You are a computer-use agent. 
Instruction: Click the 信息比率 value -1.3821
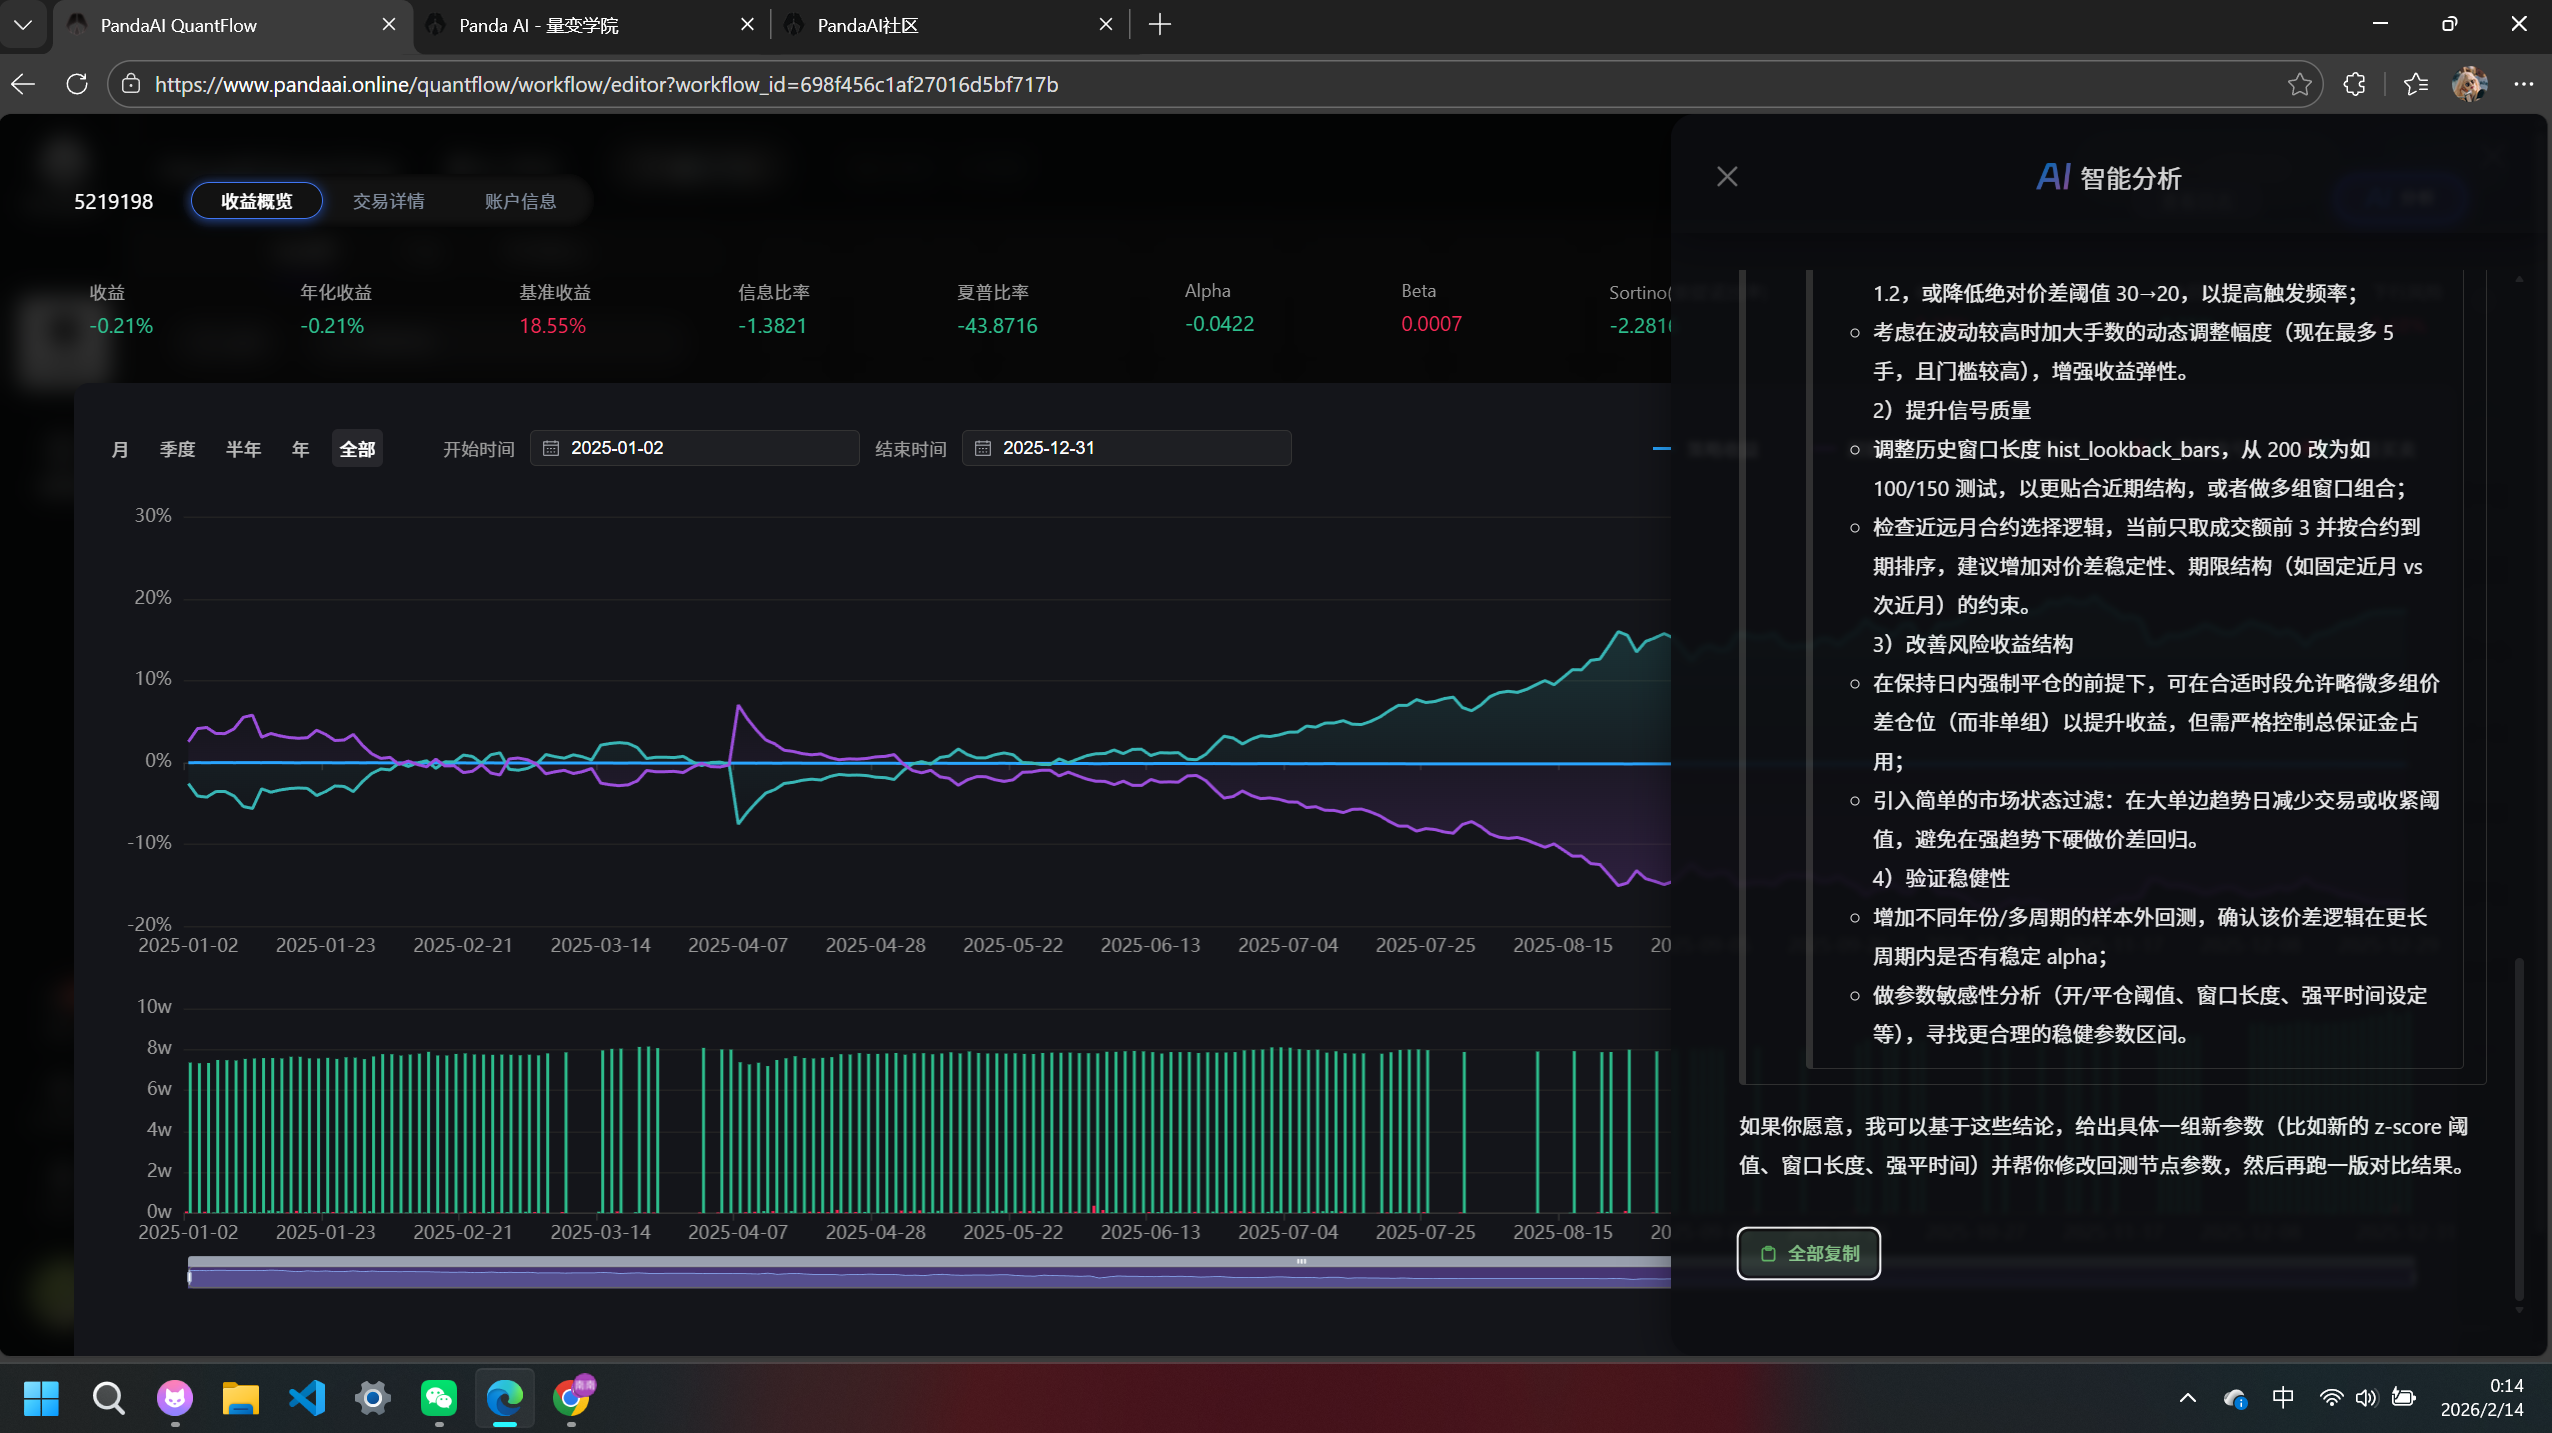click(772, 326)
